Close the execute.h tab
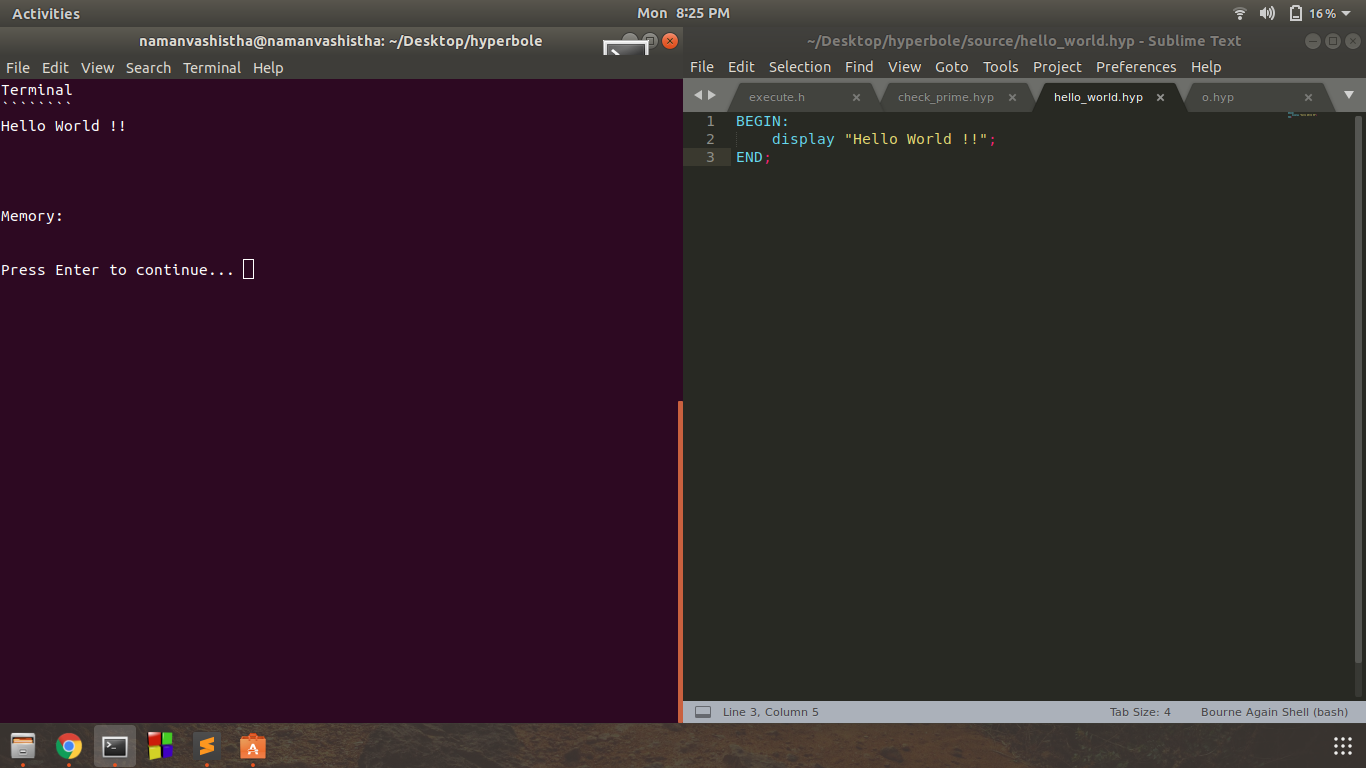 tap(856, 97)
